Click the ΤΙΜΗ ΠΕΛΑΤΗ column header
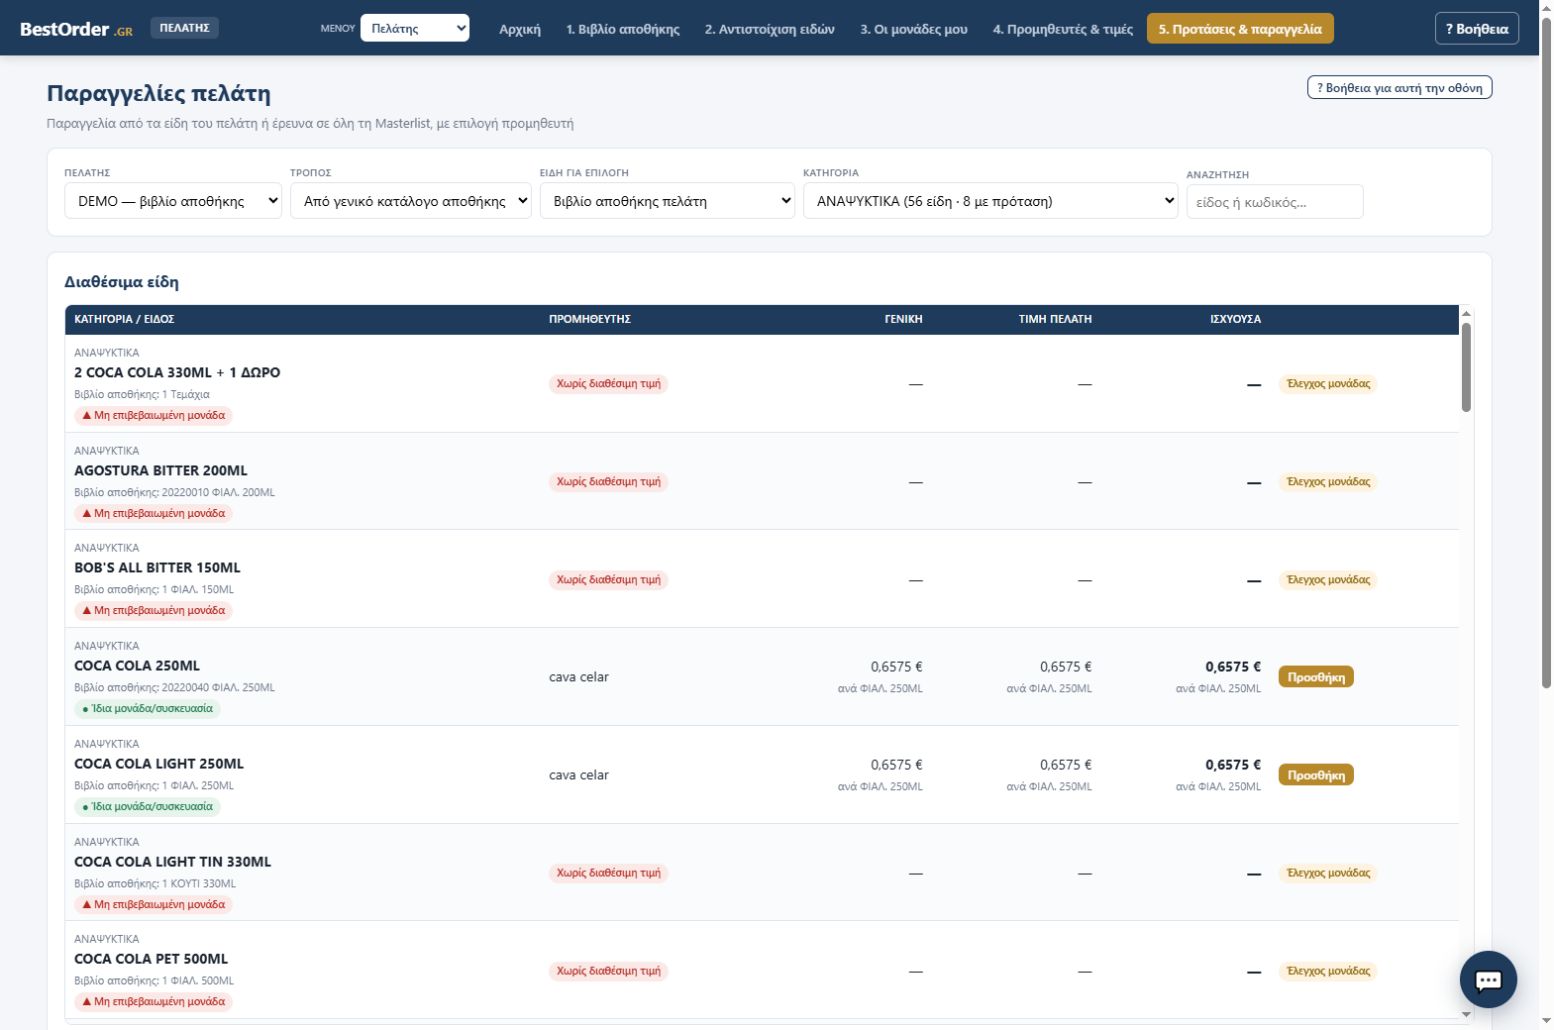This screenshot has height=1030, width=1554. tap(1055, 319)
